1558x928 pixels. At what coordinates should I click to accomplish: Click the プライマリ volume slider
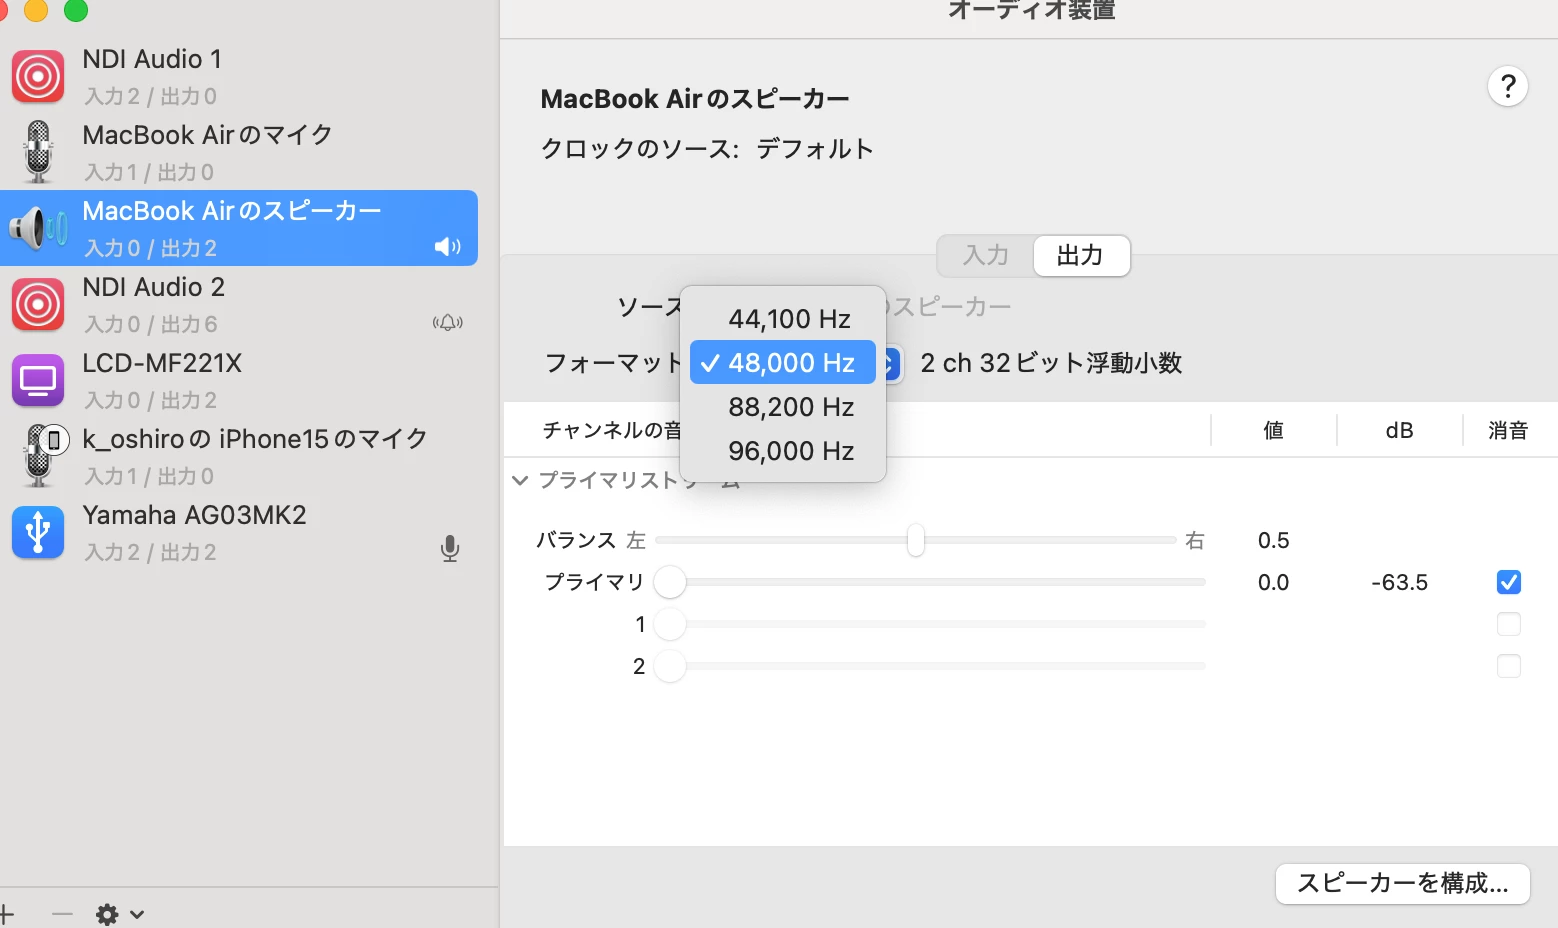click(x=930, y=582)
